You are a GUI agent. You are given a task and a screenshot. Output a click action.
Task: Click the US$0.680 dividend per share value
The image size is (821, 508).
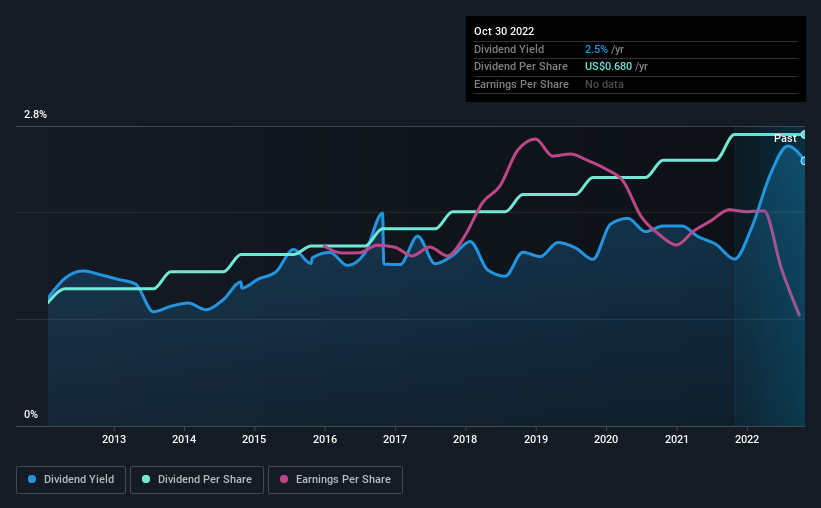click(608, 67)
